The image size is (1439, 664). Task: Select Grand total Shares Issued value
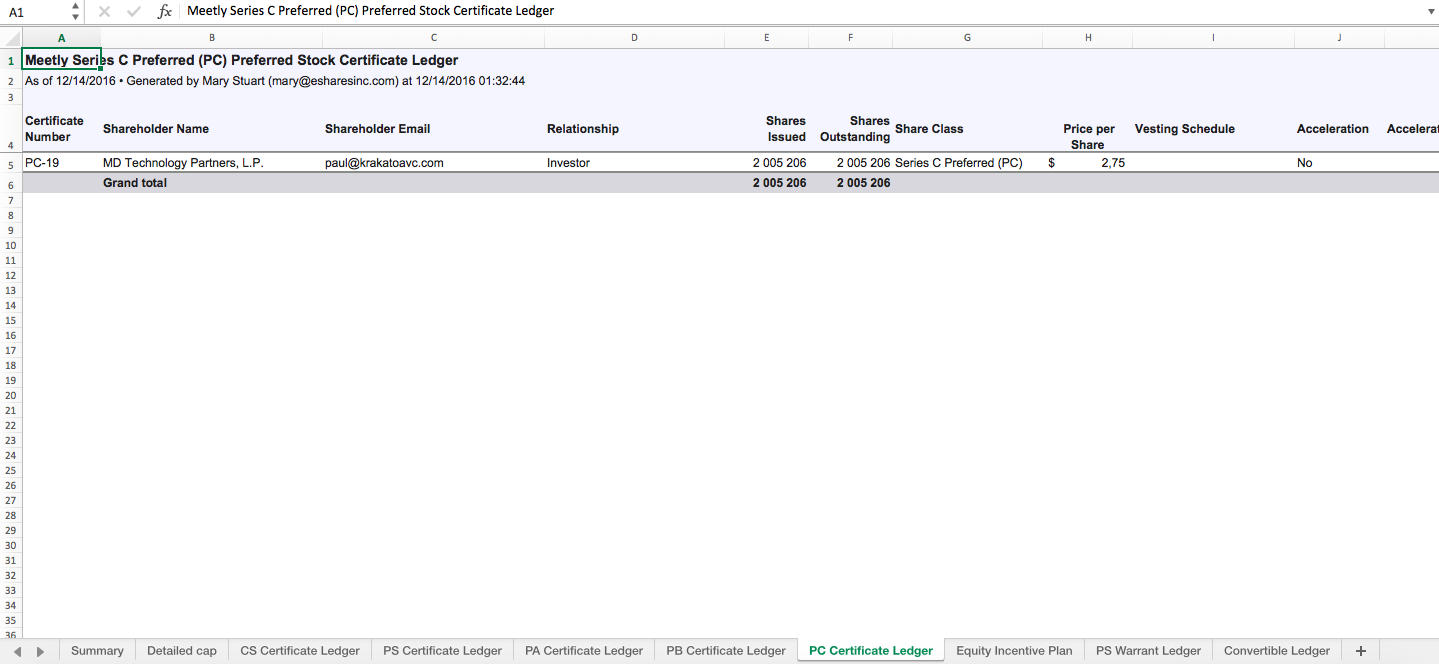pos(766,183)
